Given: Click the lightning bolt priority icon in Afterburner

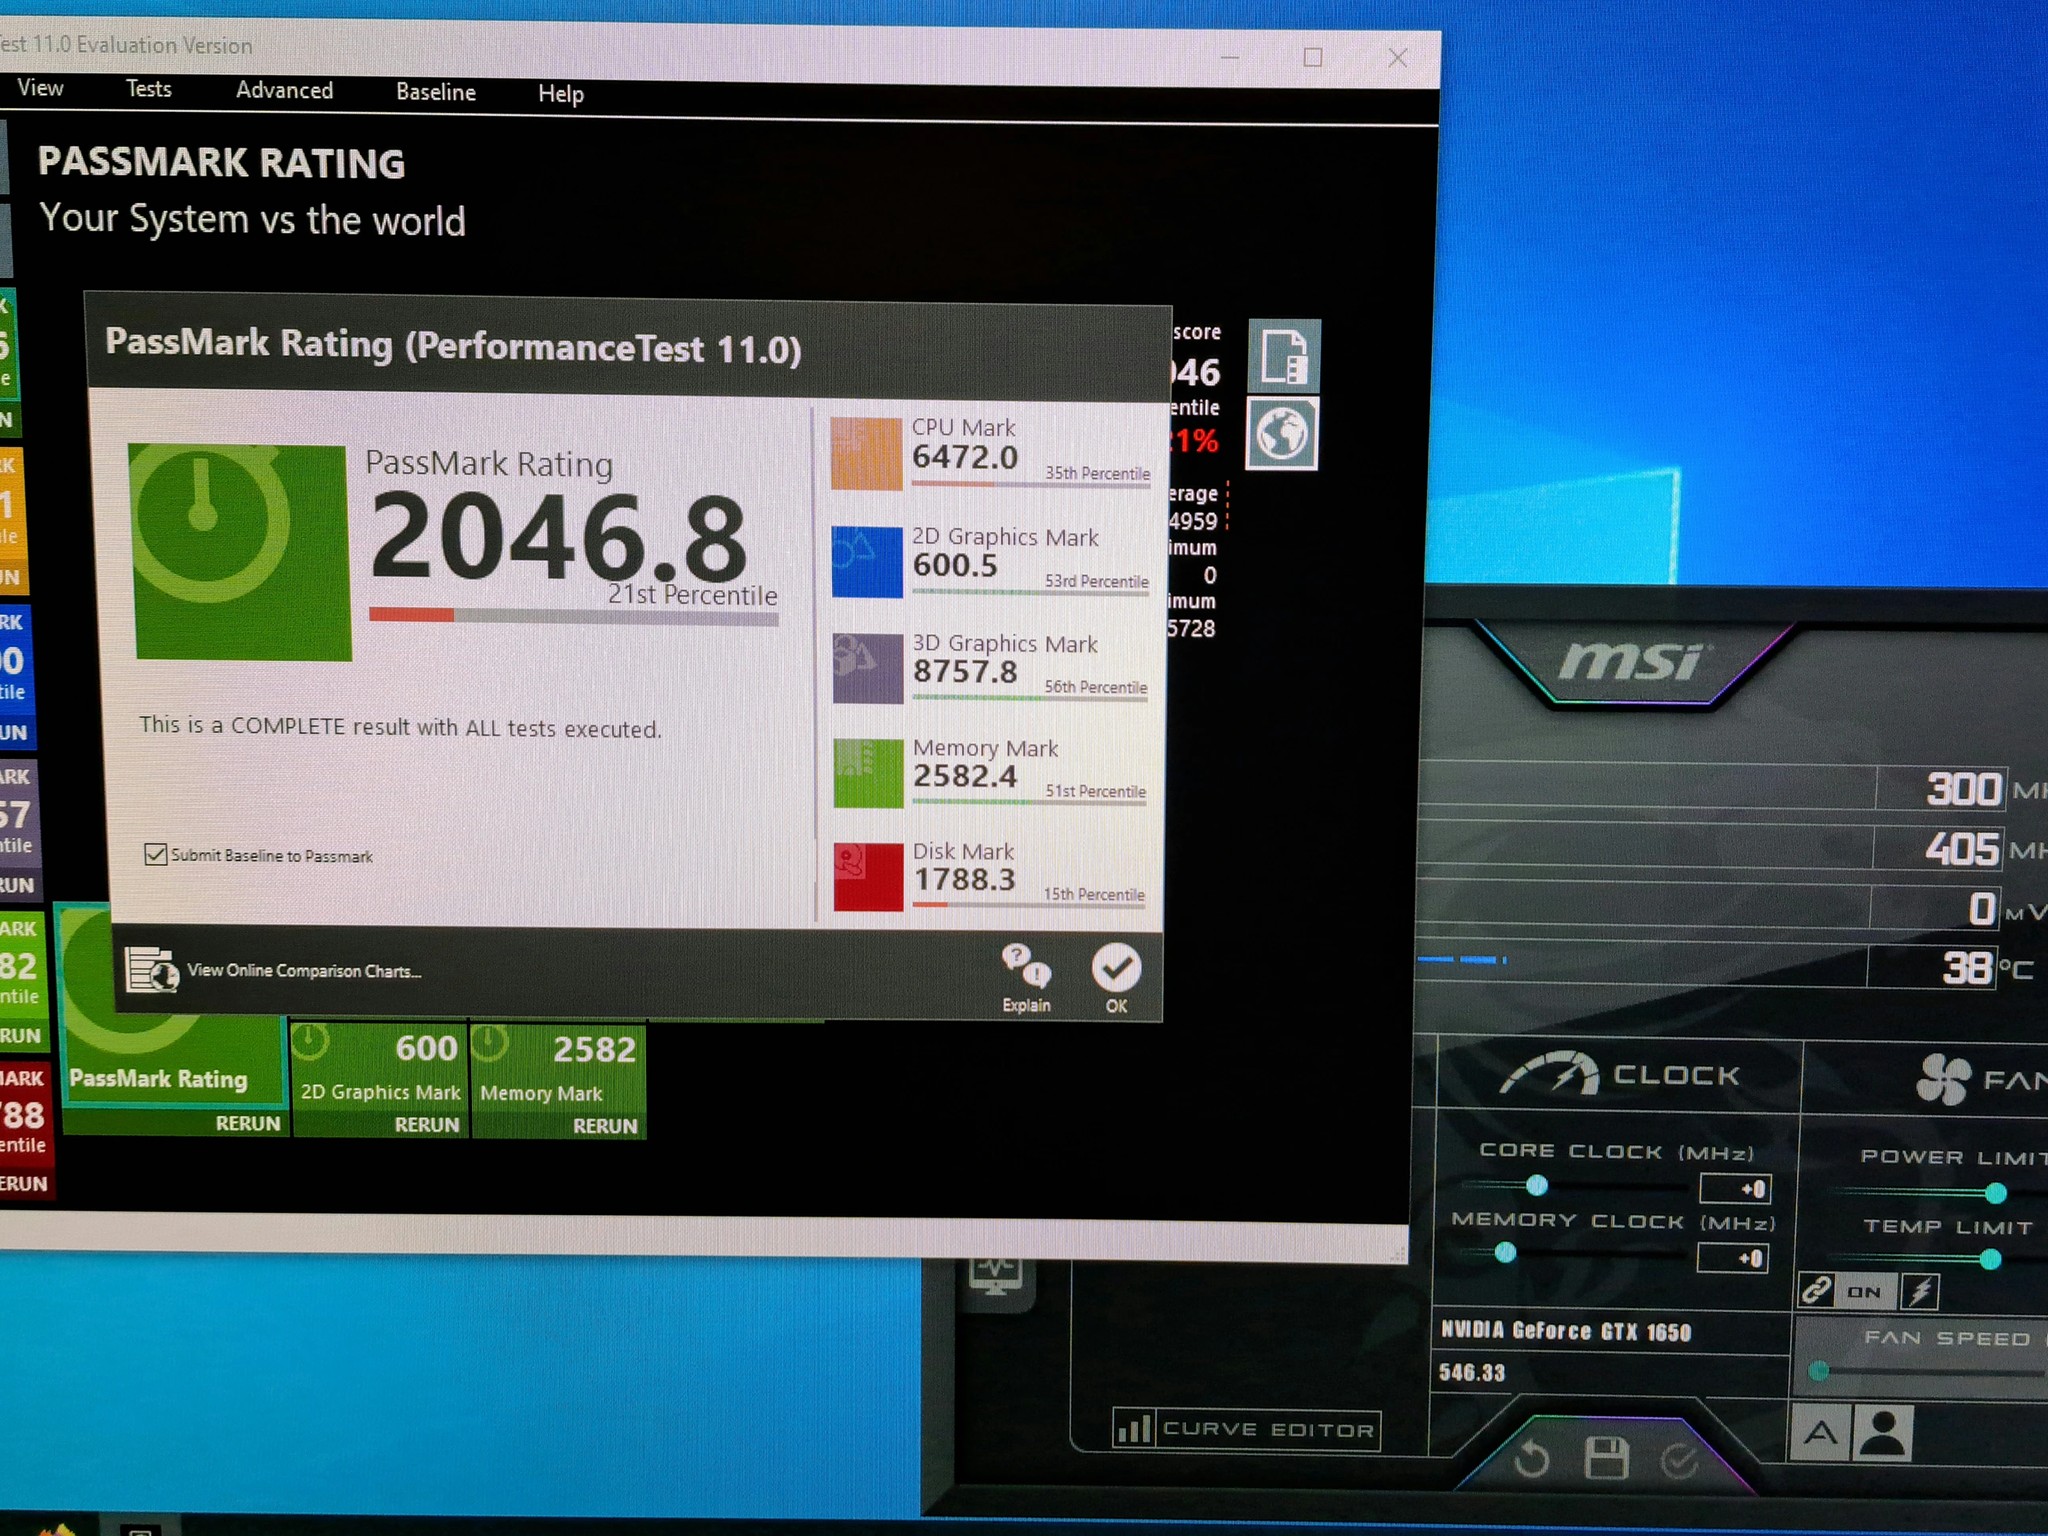Looking at the screenshot, I should coord(1920,1291).
